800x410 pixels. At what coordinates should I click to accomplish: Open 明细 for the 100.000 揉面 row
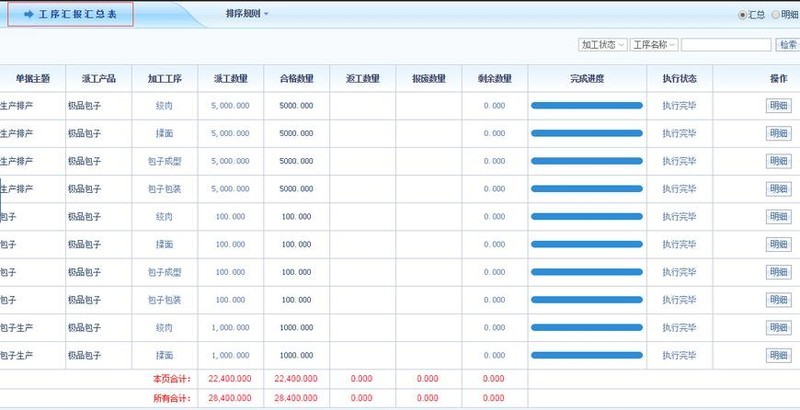point(779,244)
